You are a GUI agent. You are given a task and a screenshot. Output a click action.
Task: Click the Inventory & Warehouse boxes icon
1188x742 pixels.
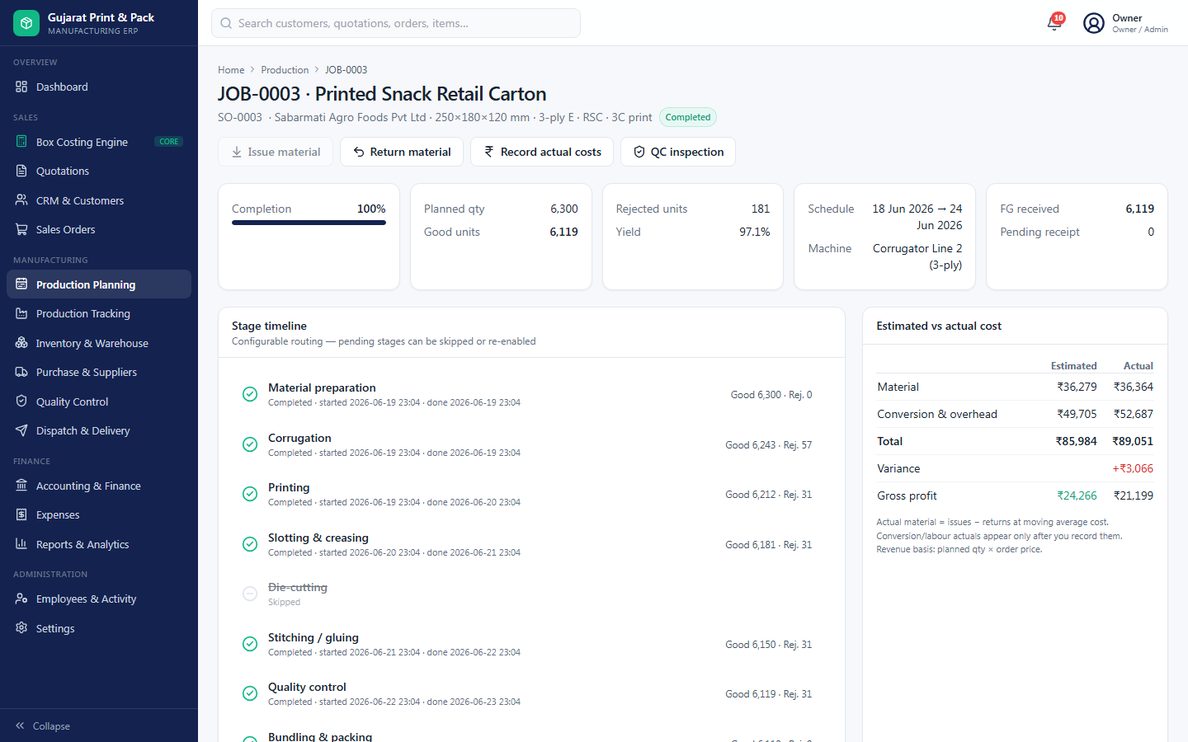tap(21, 343)
